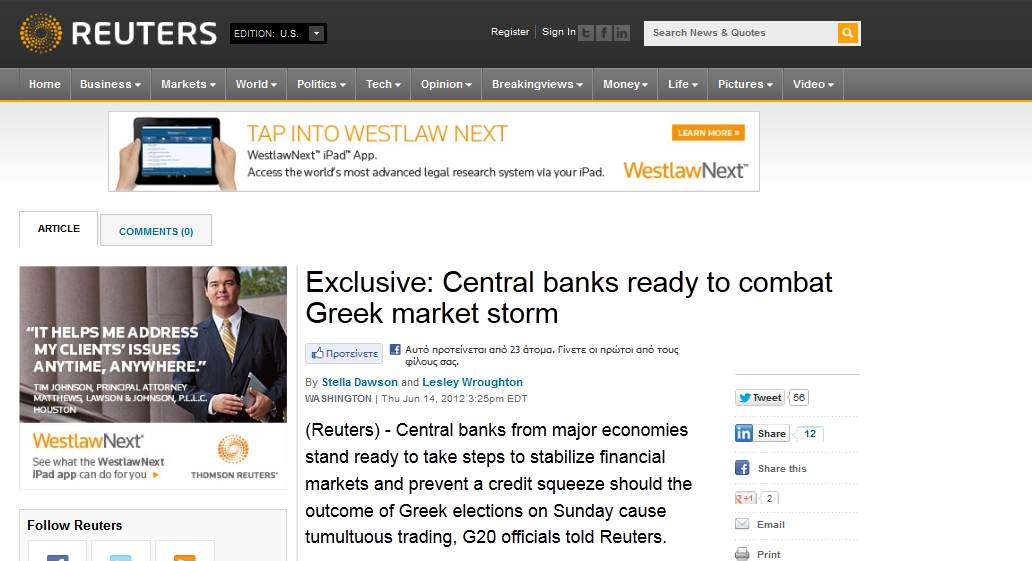
Task: Share article via LinkedIn Share button
Action: [x=762, y=433]
